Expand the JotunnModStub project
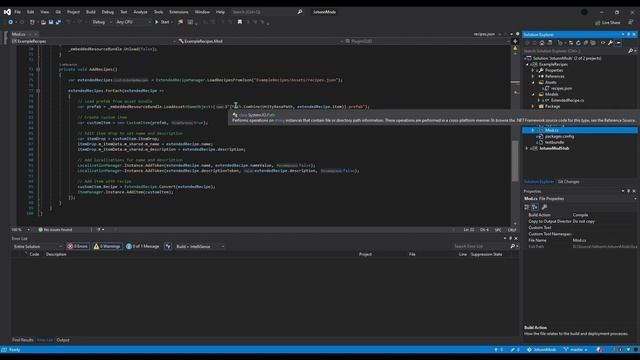 point(527,148)
